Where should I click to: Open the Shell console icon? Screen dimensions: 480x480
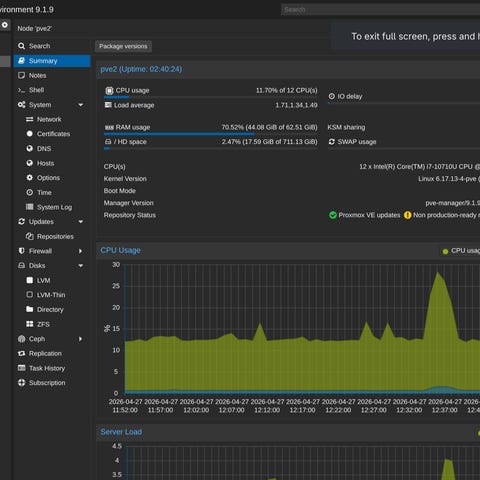pyautogui.click(x=21, y=90)
